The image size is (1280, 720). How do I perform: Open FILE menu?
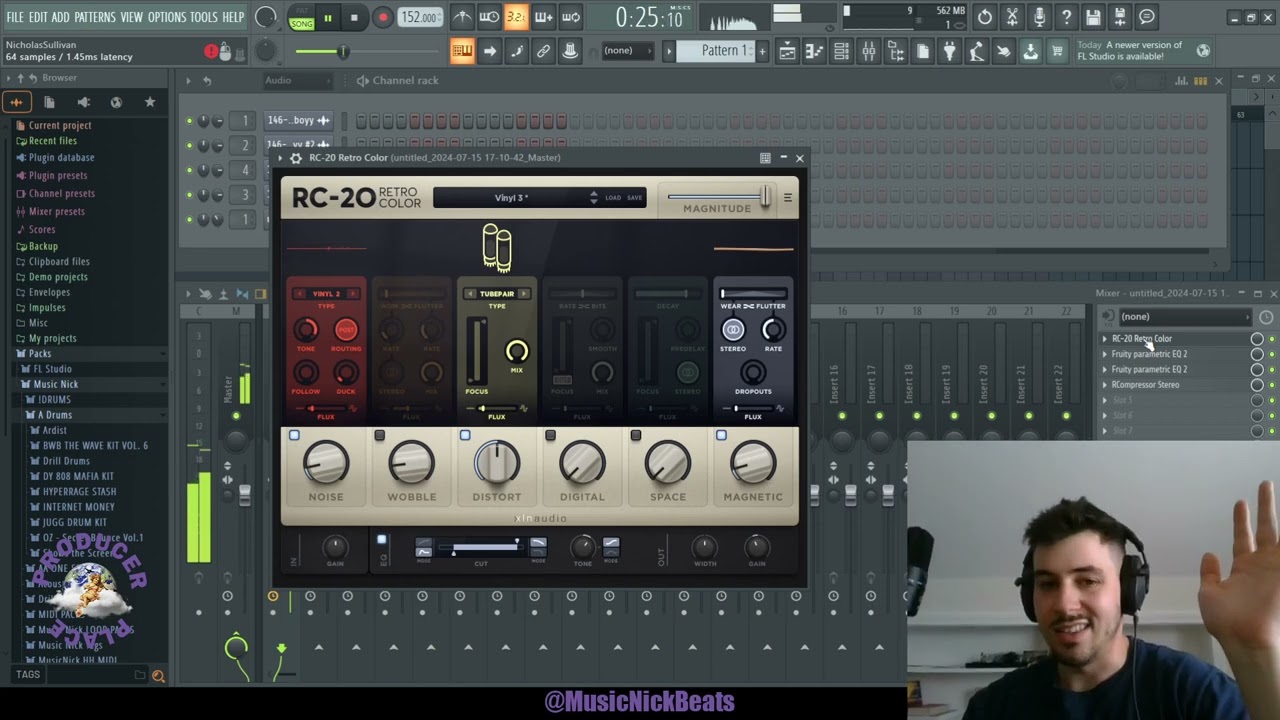pyautogui.click(x=15, y=17)
